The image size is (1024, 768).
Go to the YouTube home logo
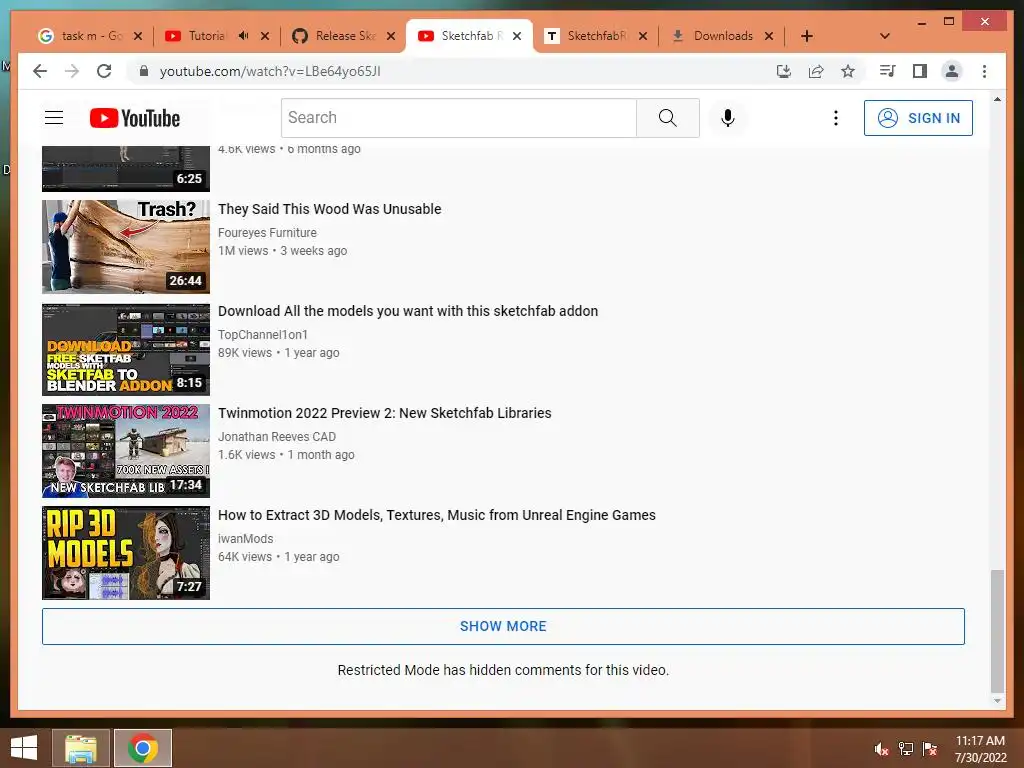coord(135,118)
